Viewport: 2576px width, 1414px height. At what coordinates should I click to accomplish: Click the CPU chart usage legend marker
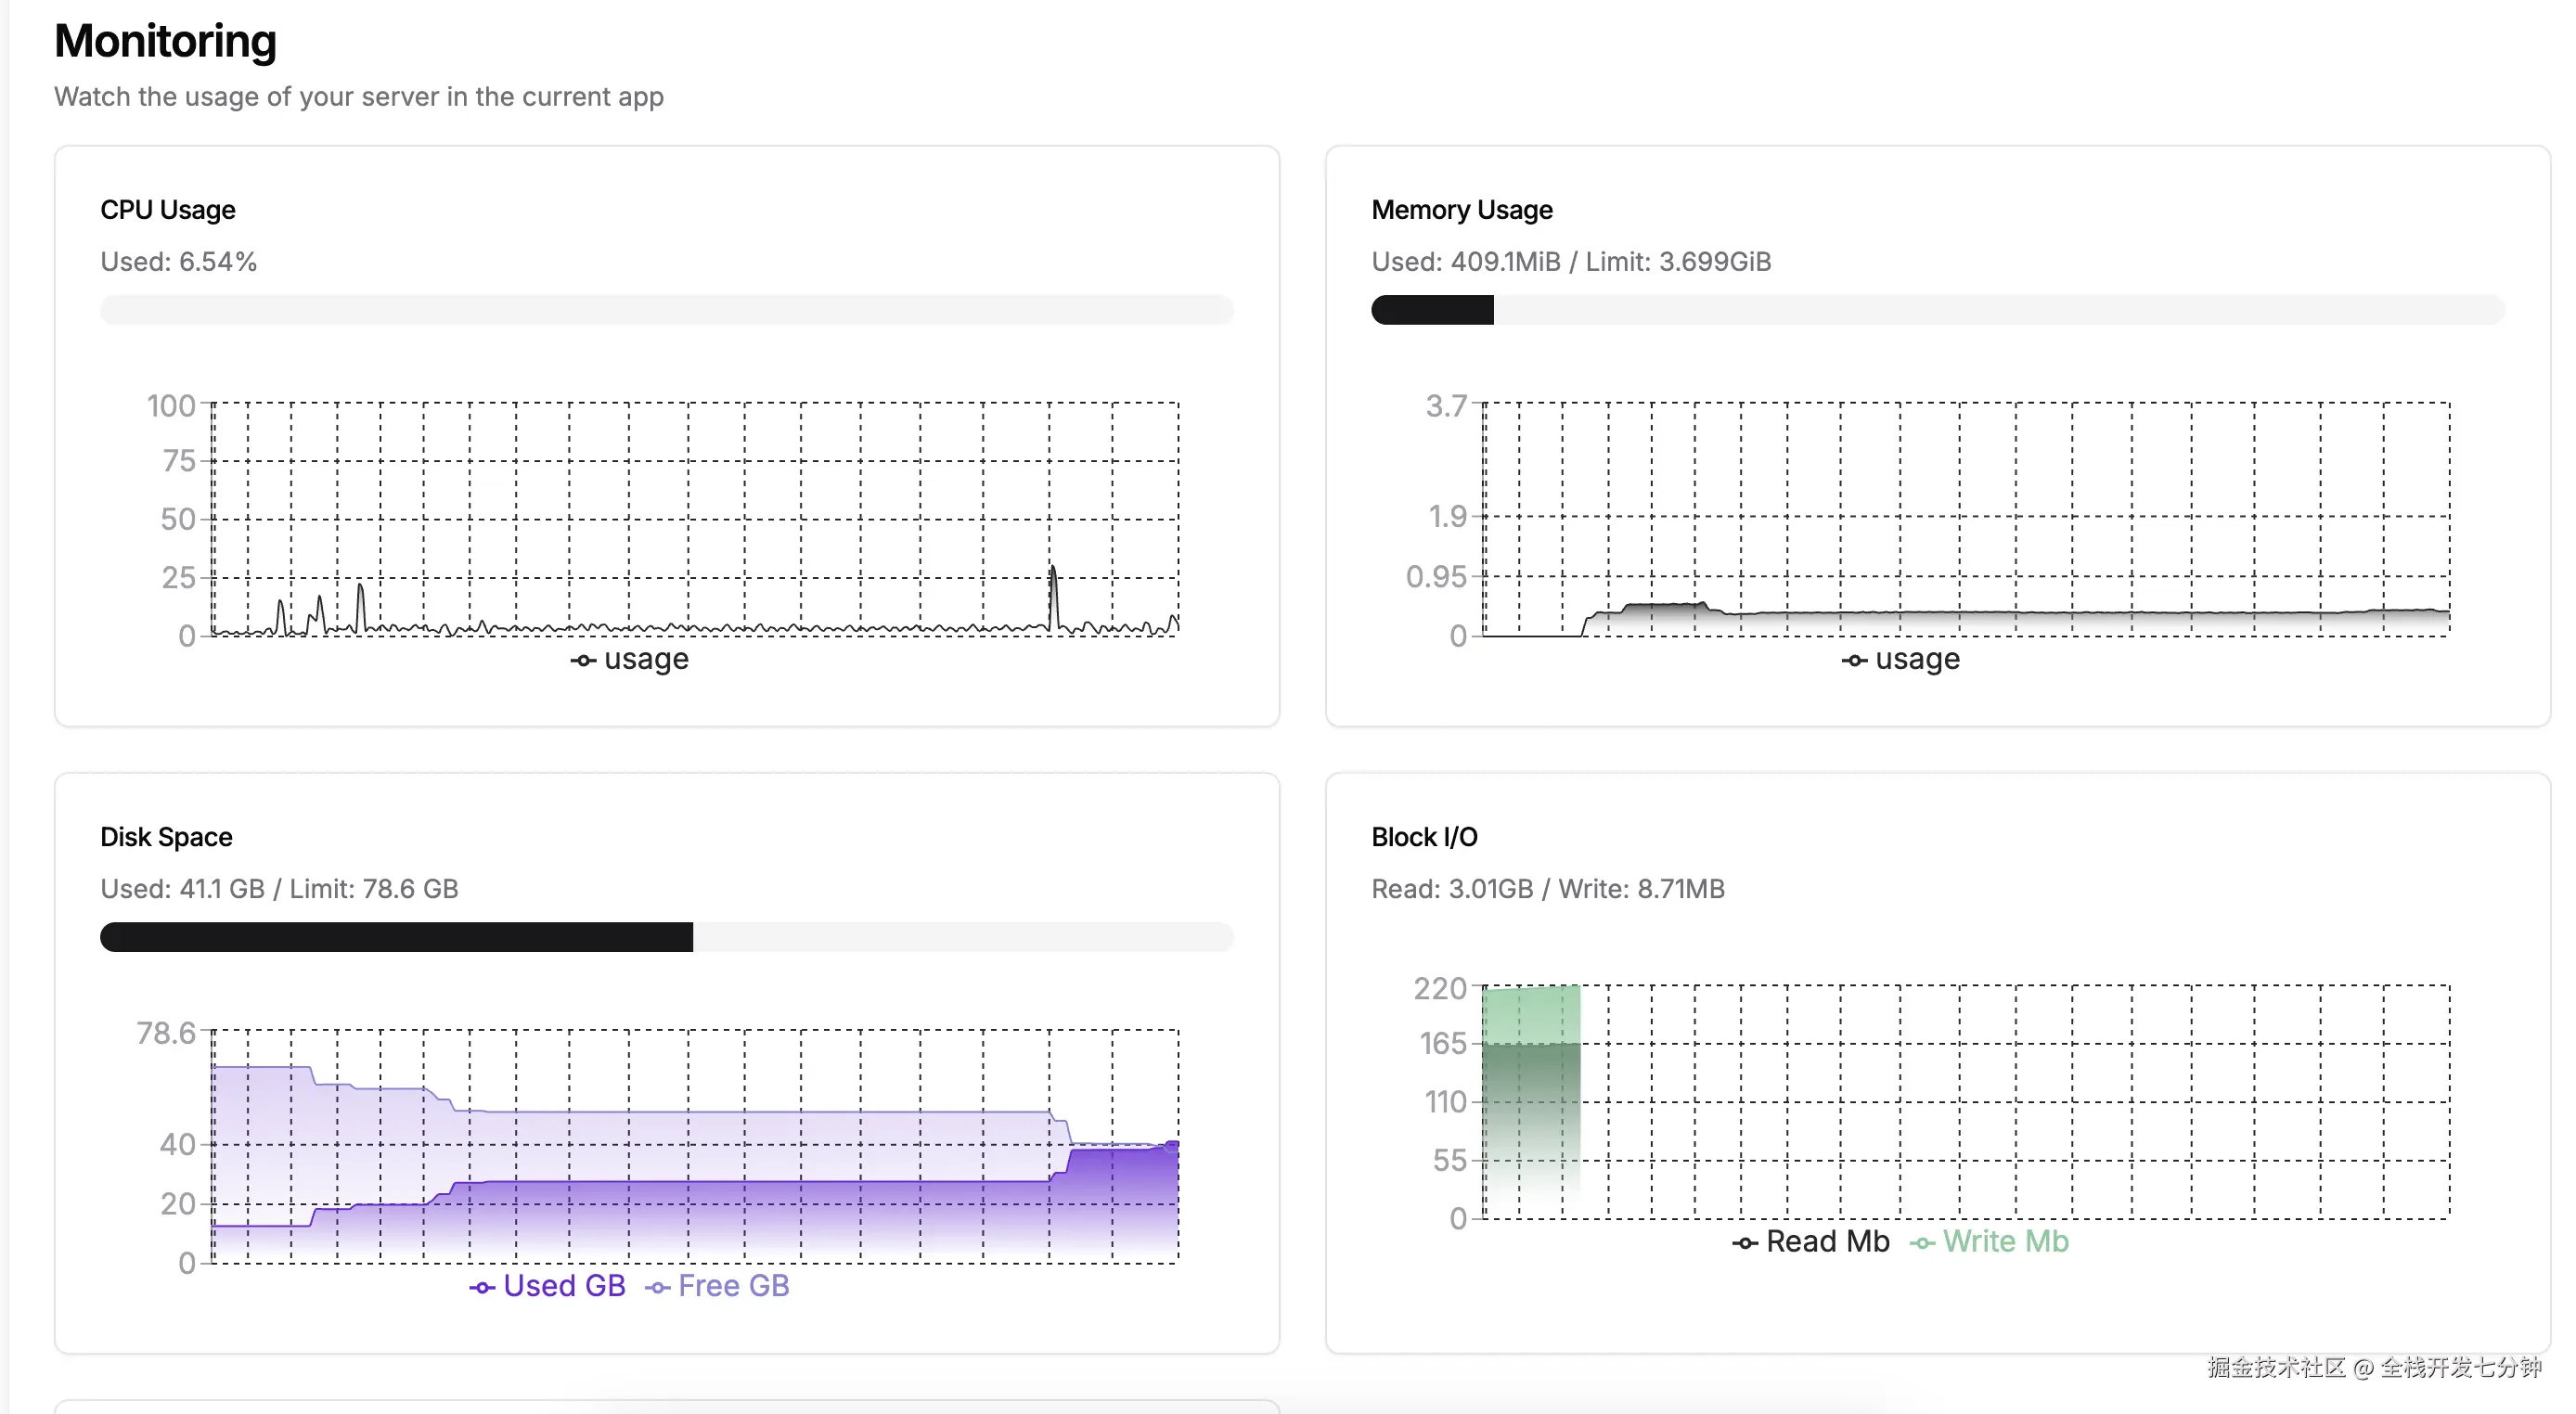click(584, 660)
